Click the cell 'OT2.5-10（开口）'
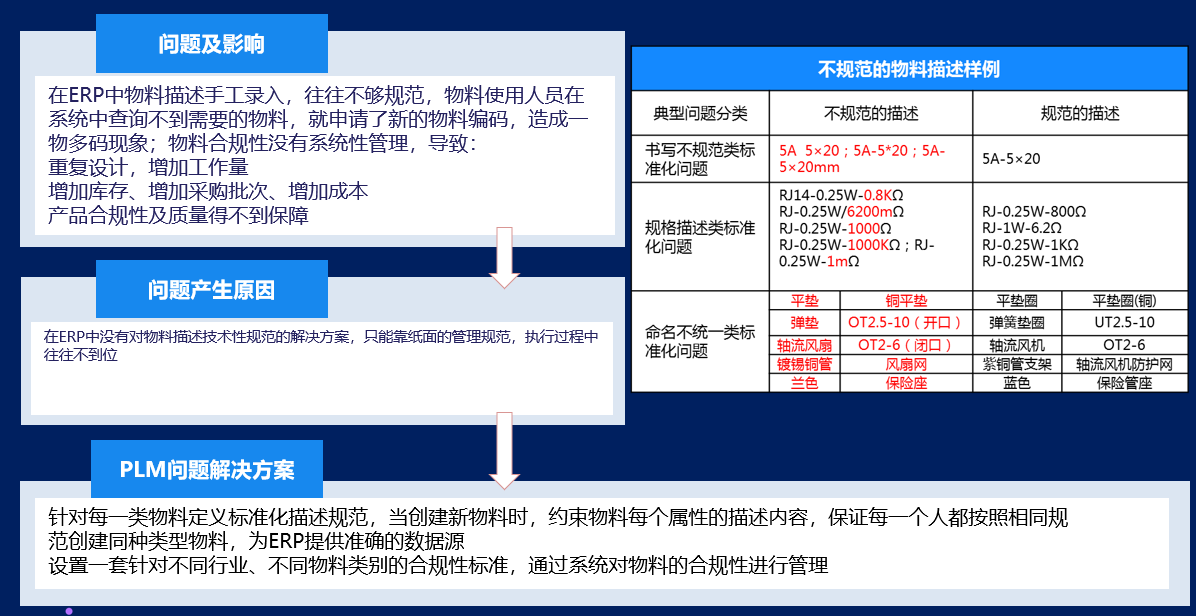The height and width of the screenshot is (616, 1196). [x=906, y=322]
